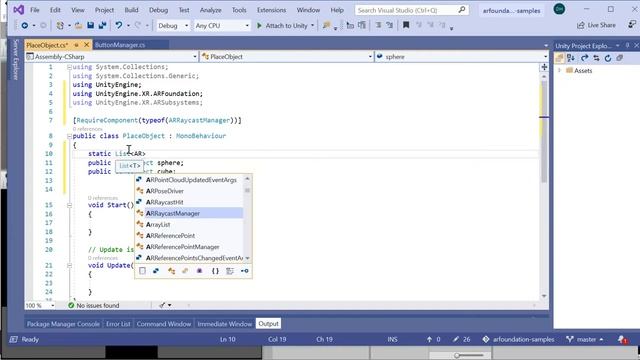
Task: Click the green Attach to Unity play button
Action: click(x=259, y=25)
